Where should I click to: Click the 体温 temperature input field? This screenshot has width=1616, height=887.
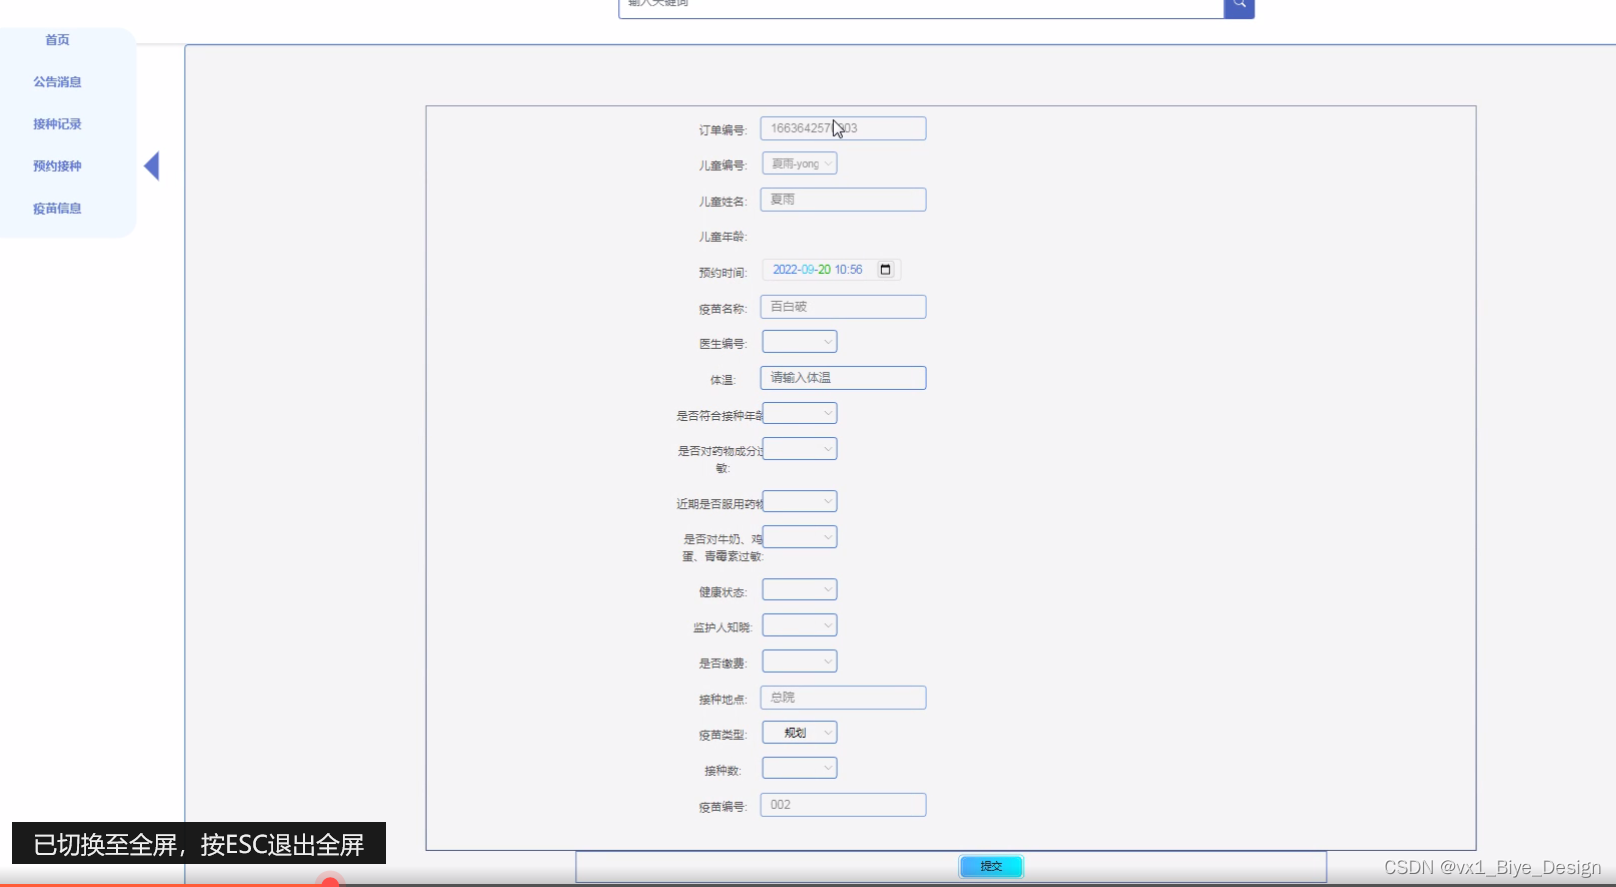843,378
